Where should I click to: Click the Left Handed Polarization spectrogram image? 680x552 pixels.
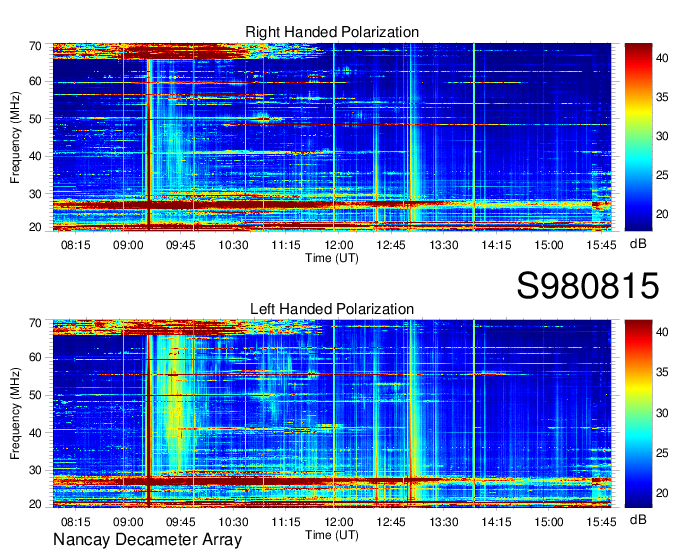pyautogui.click(x=332, y=414)
